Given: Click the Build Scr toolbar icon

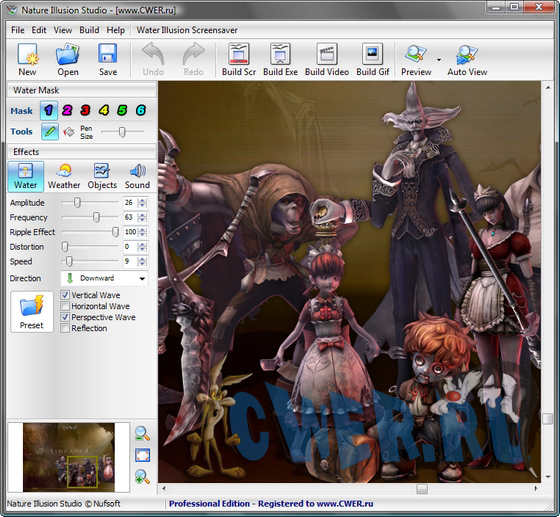Looking at the screenshot, I should (x=239, y=60).
